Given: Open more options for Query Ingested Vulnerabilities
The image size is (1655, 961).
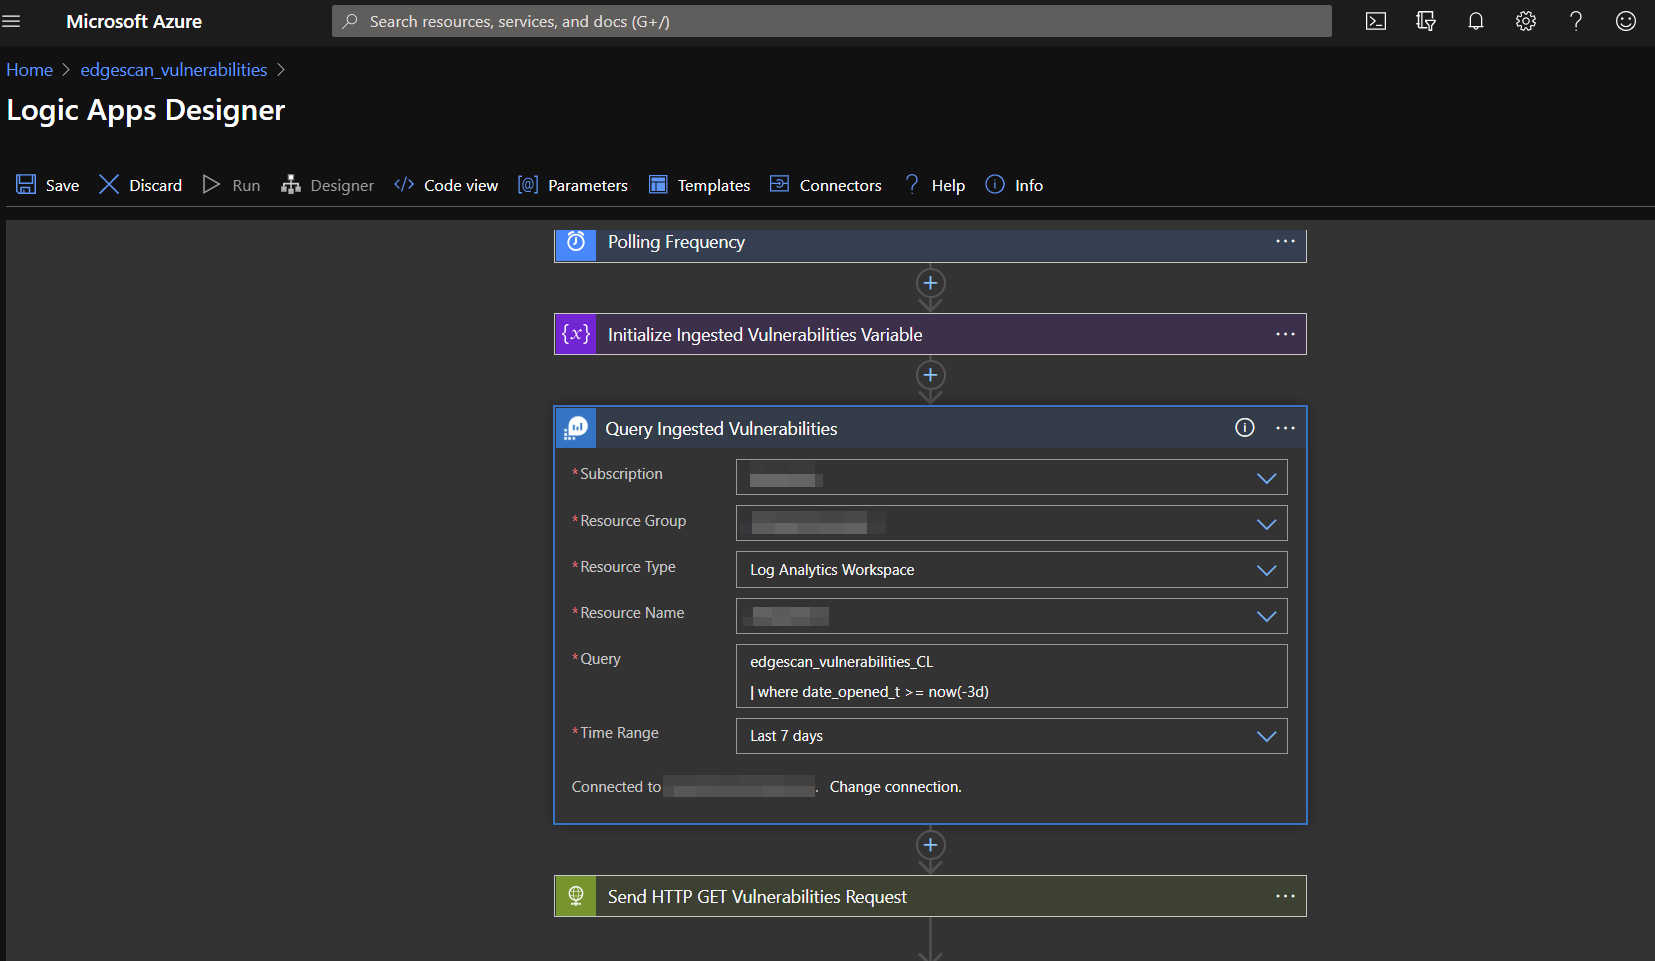Looking at the screenshot, I should pos(1285,428).
